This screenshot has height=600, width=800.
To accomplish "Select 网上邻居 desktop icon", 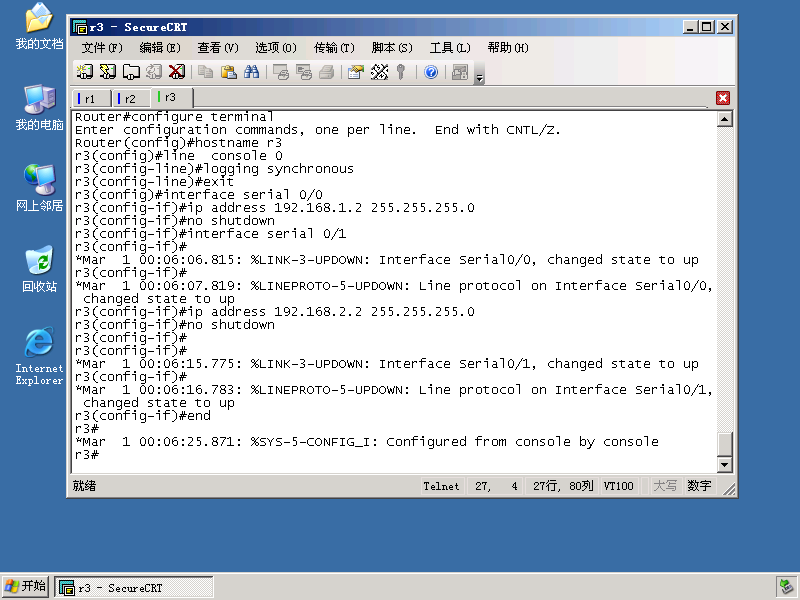I will [39, 188].
